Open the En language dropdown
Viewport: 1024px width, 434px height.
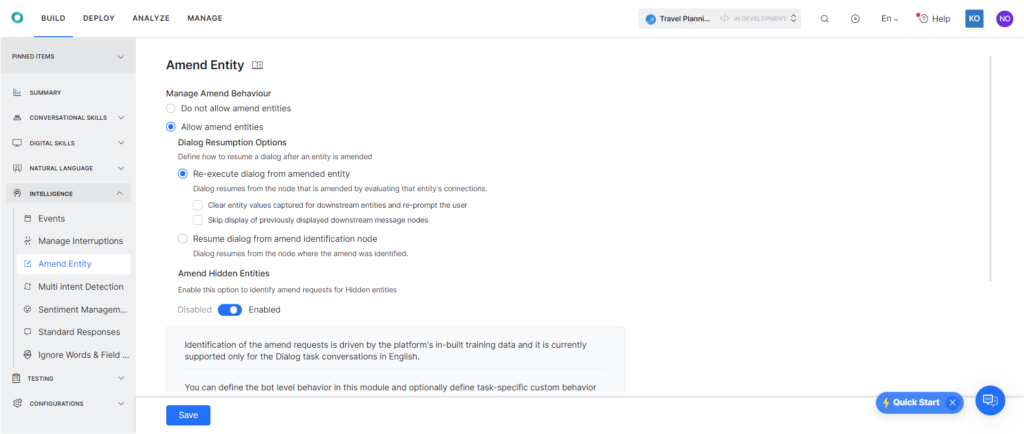tap(889, 18)
